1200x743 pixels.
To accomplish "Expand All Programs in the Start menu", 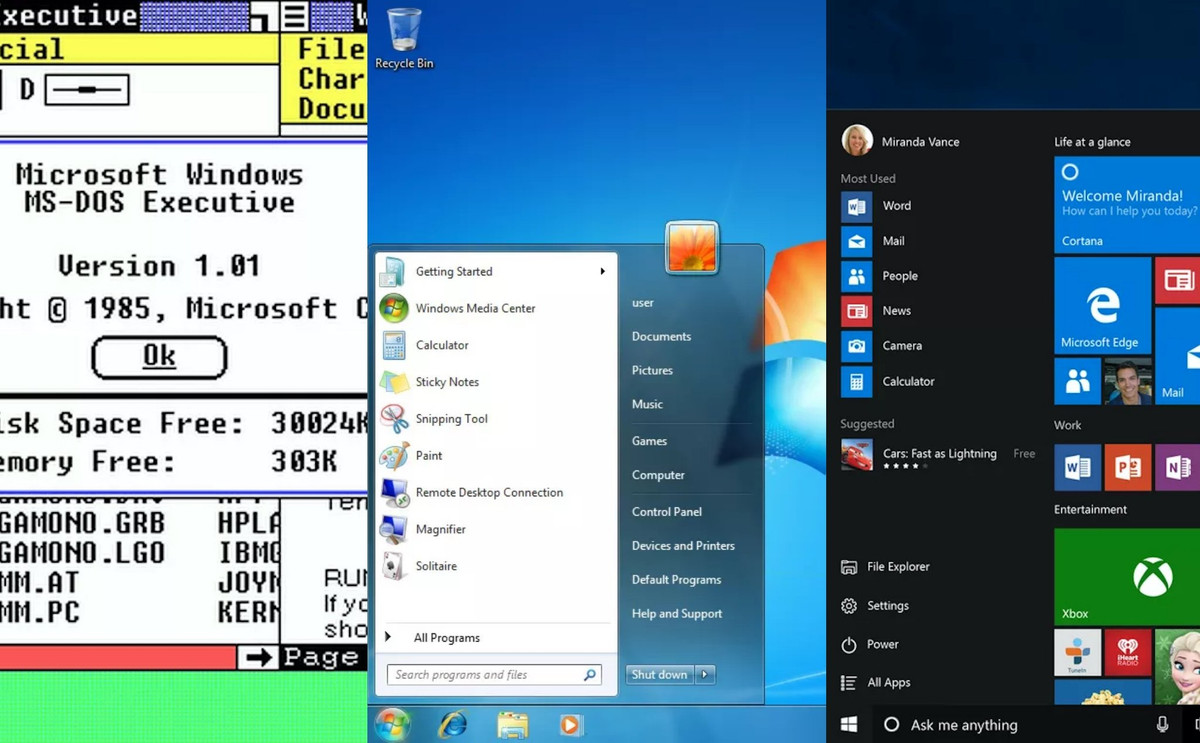I will point(446,637).
